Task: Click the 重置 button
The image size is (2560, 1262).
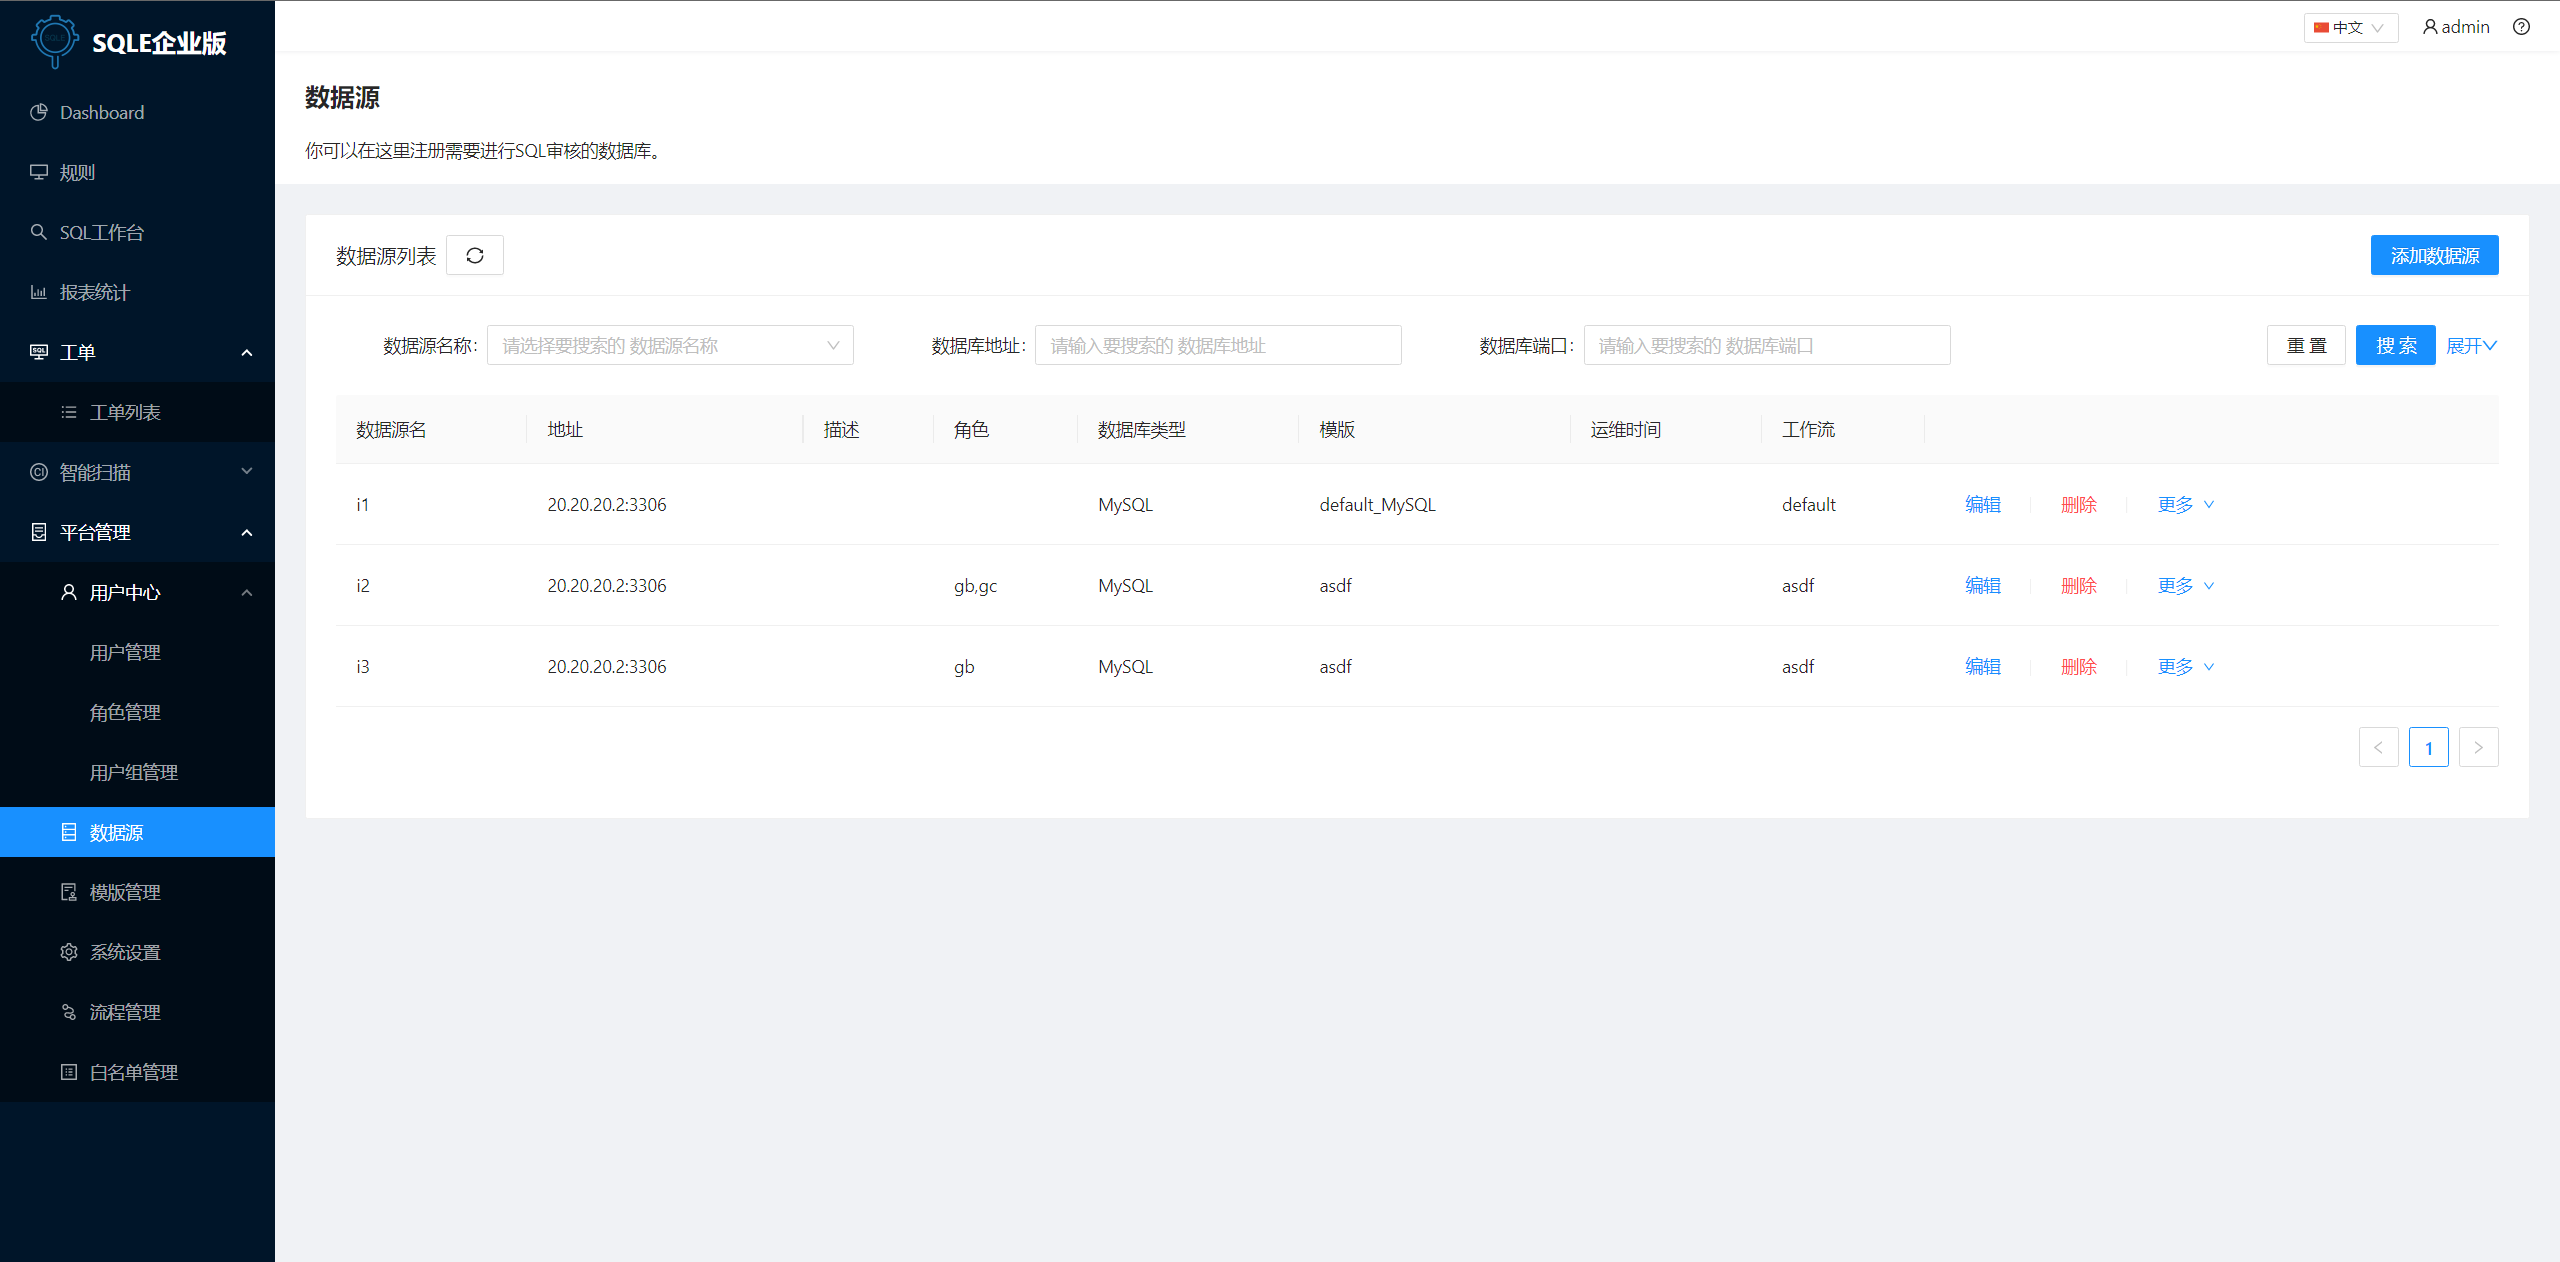Action: coord(2306,345)
